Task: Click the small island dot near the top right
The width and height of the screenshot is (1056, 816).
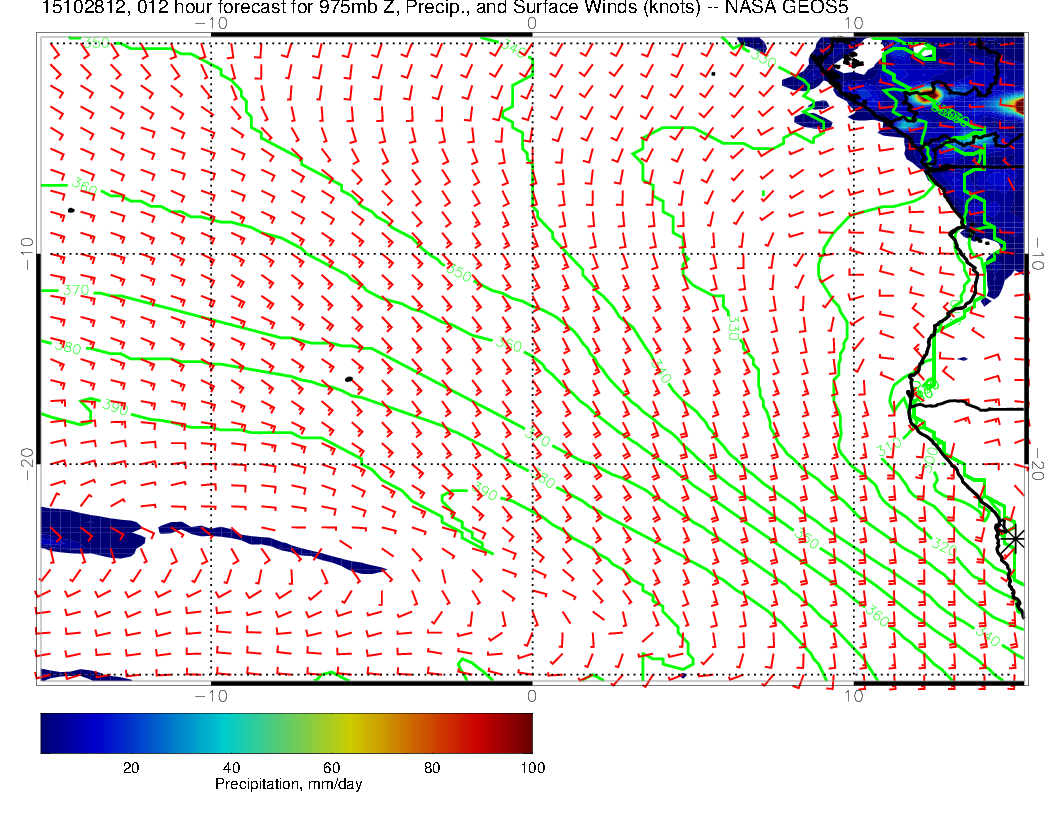Action: pos(713,73)
